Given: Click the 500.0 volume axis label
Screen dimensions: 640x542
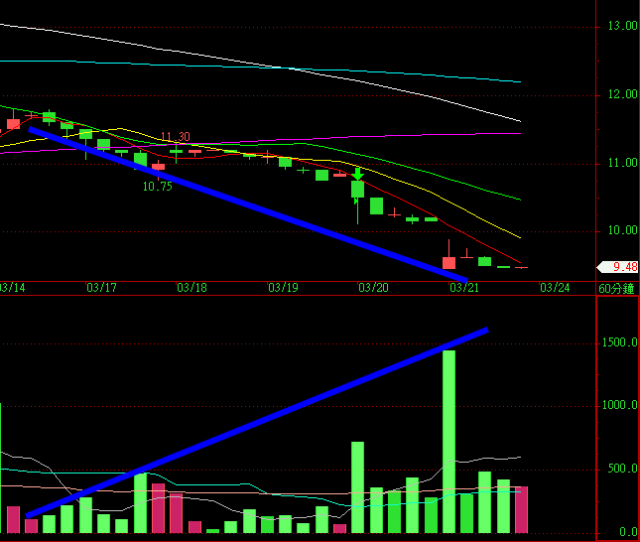Looking at the screenshot, I should coord(622,469).
